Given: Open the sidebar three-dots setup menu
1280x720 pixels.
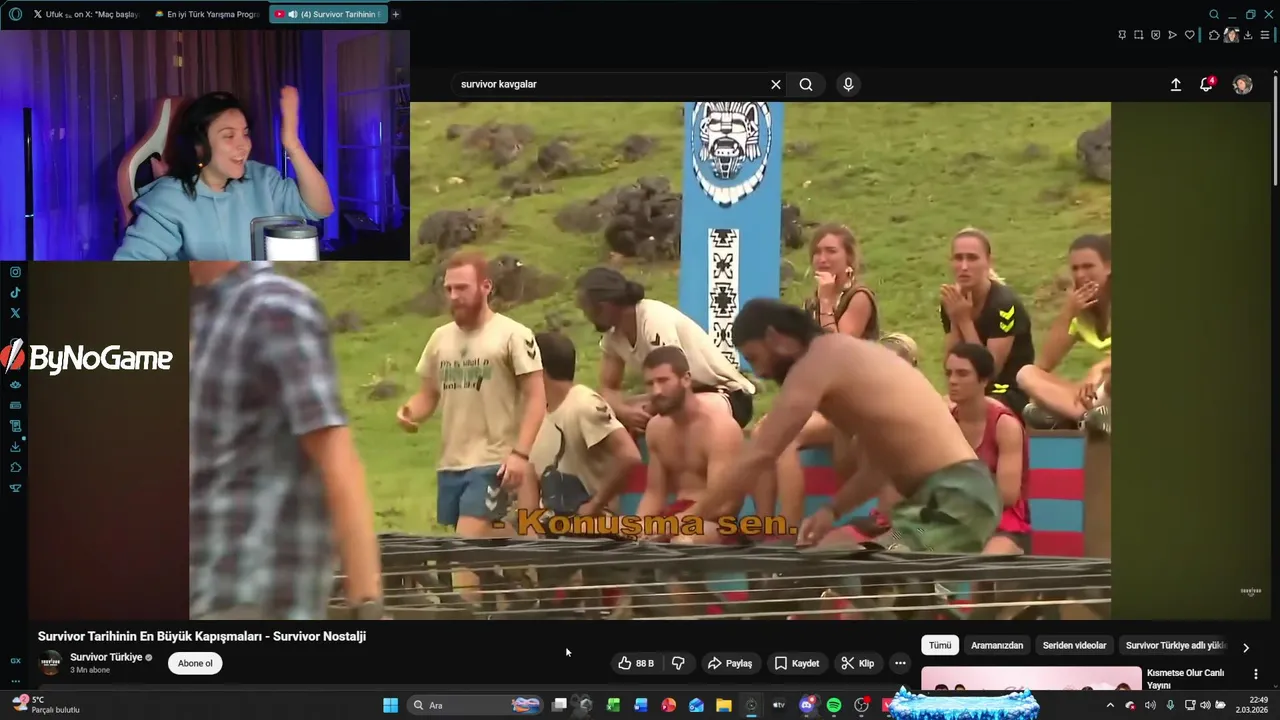Looking at the screenshot, I should click(15, 681).
